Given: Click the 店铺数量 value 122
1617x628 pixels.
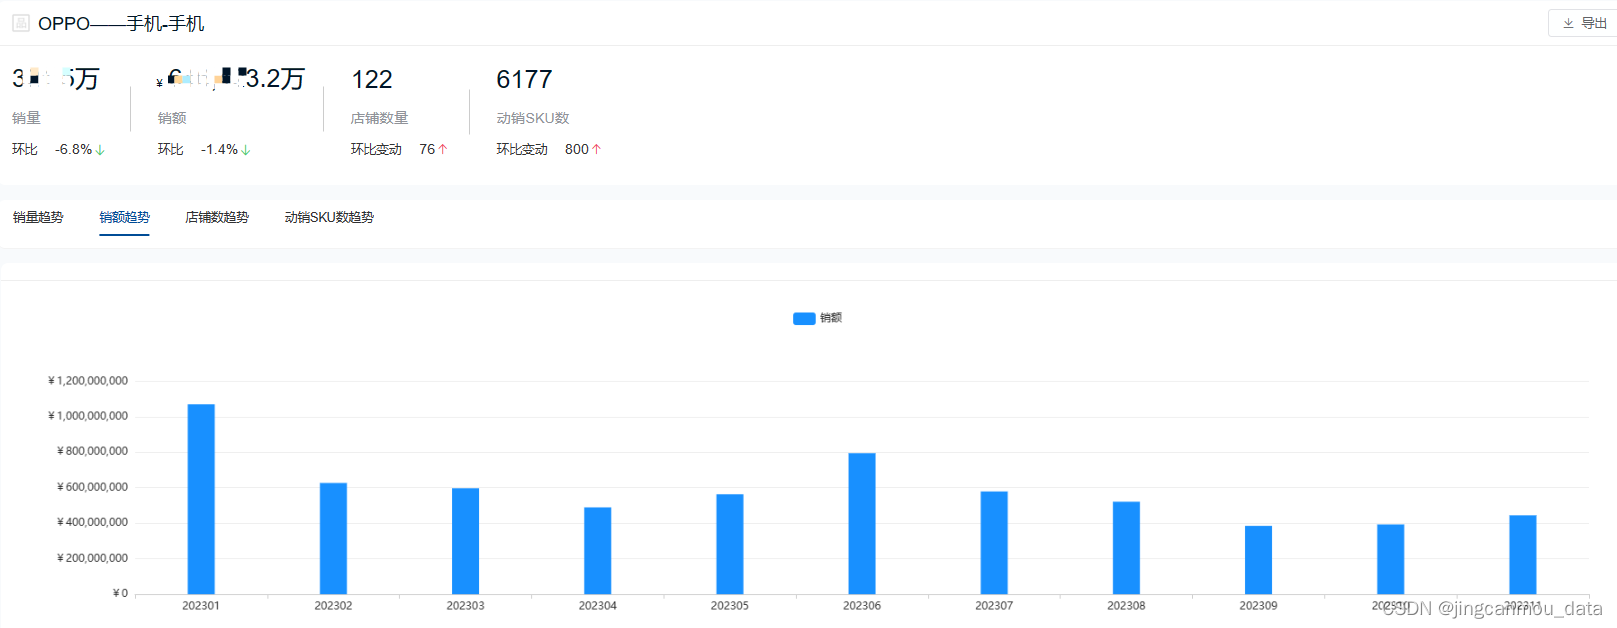Looking at the screenshot, I should pos(372,79).
